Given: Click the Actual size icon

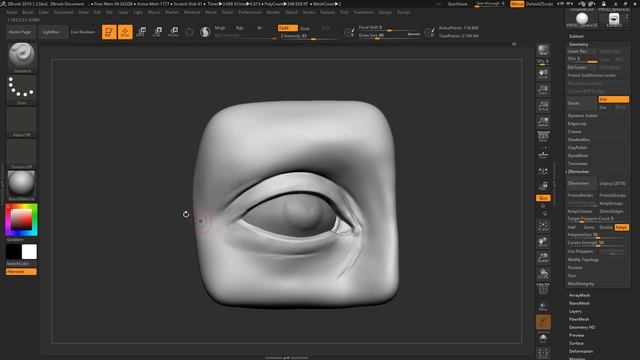Looking at the screenshot, I should [543, 105].
